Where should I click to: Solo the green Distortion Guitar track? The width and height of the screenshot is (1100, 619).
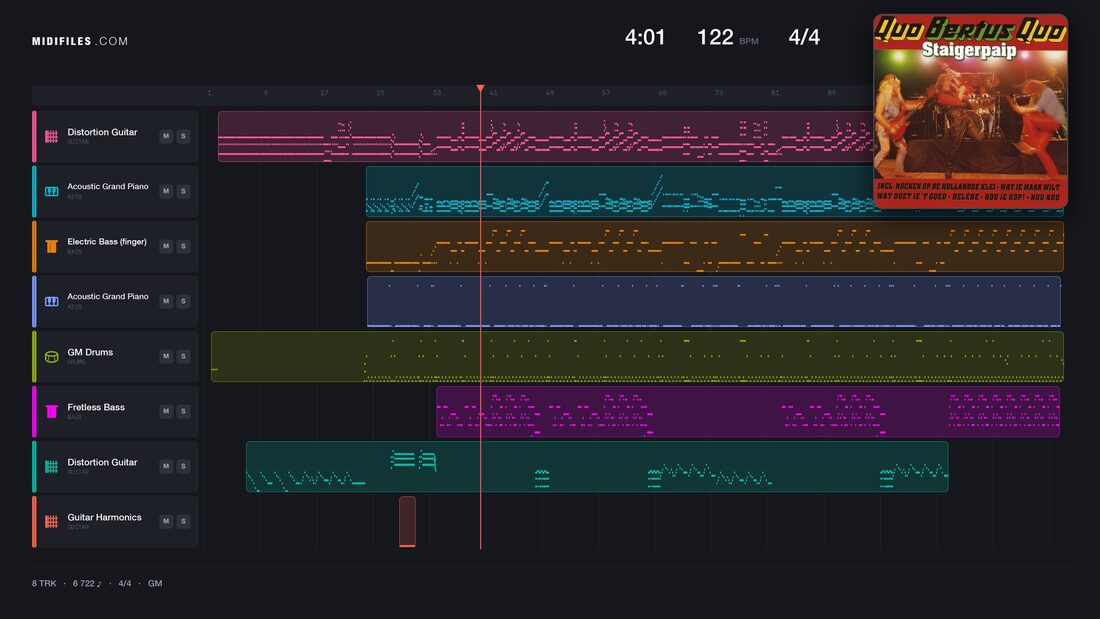pyautogui.click(x=183, y=466)
